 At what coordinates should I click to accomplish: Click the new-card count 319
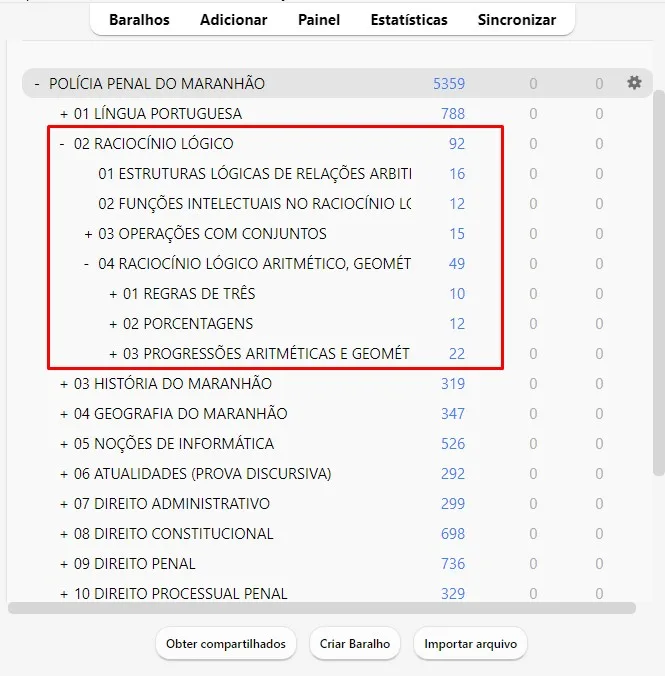pos(453,384)
